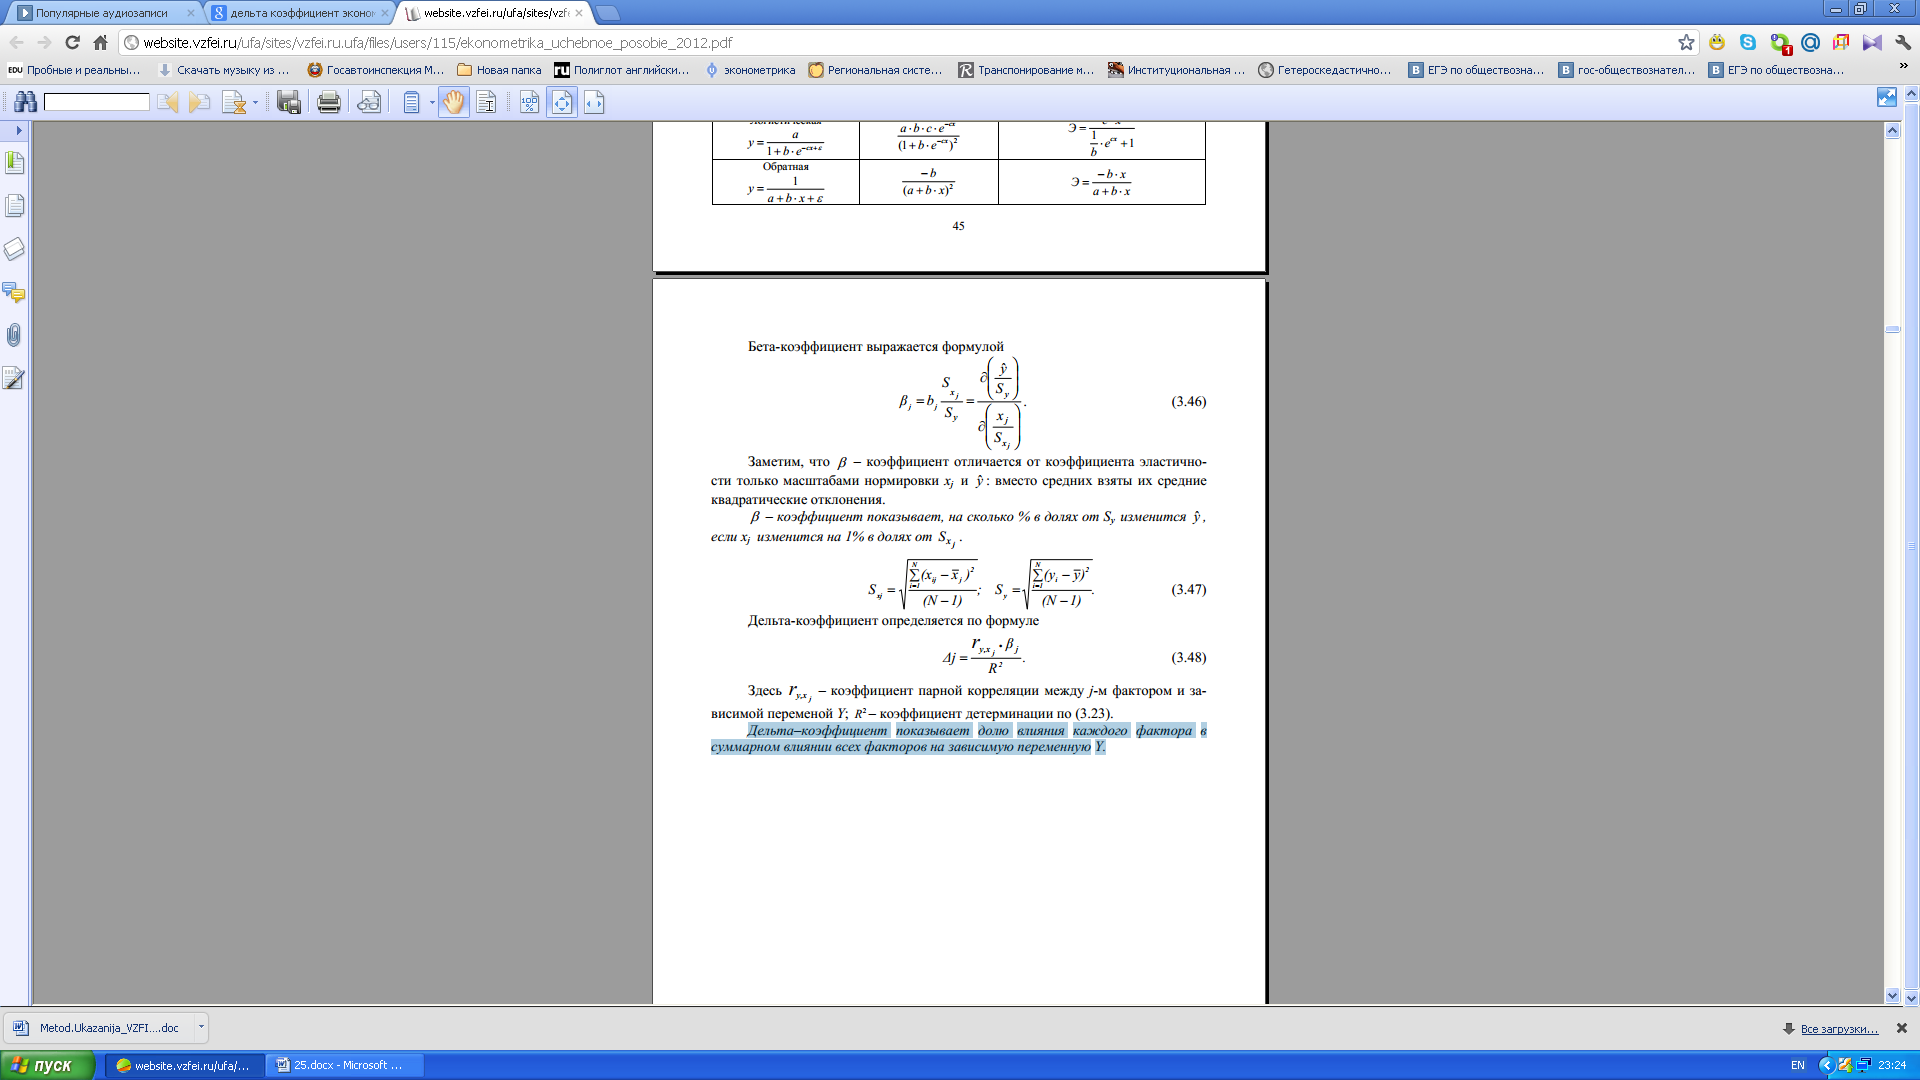Open Госавтоинспекция bookmark
The image size is (1920, 1080).
375,70
